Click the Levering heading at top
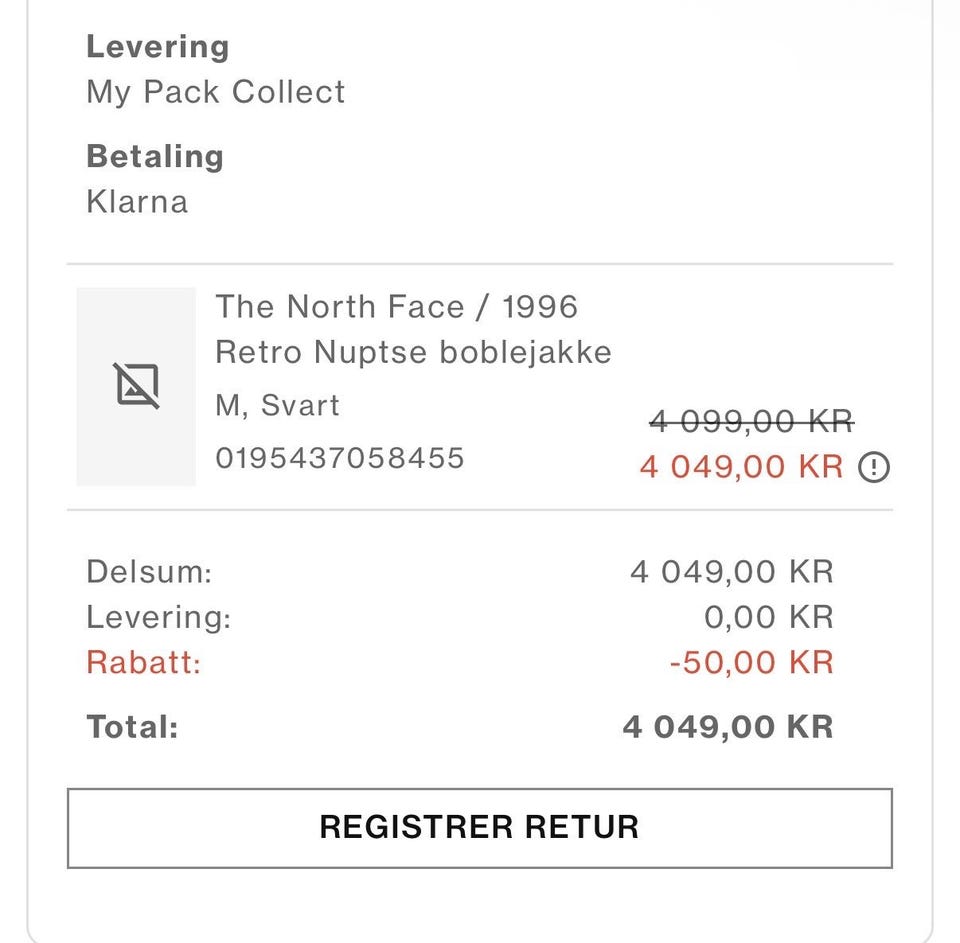This screenshot has width=960, height=943. pyautogui.click(x=157, y=46)
